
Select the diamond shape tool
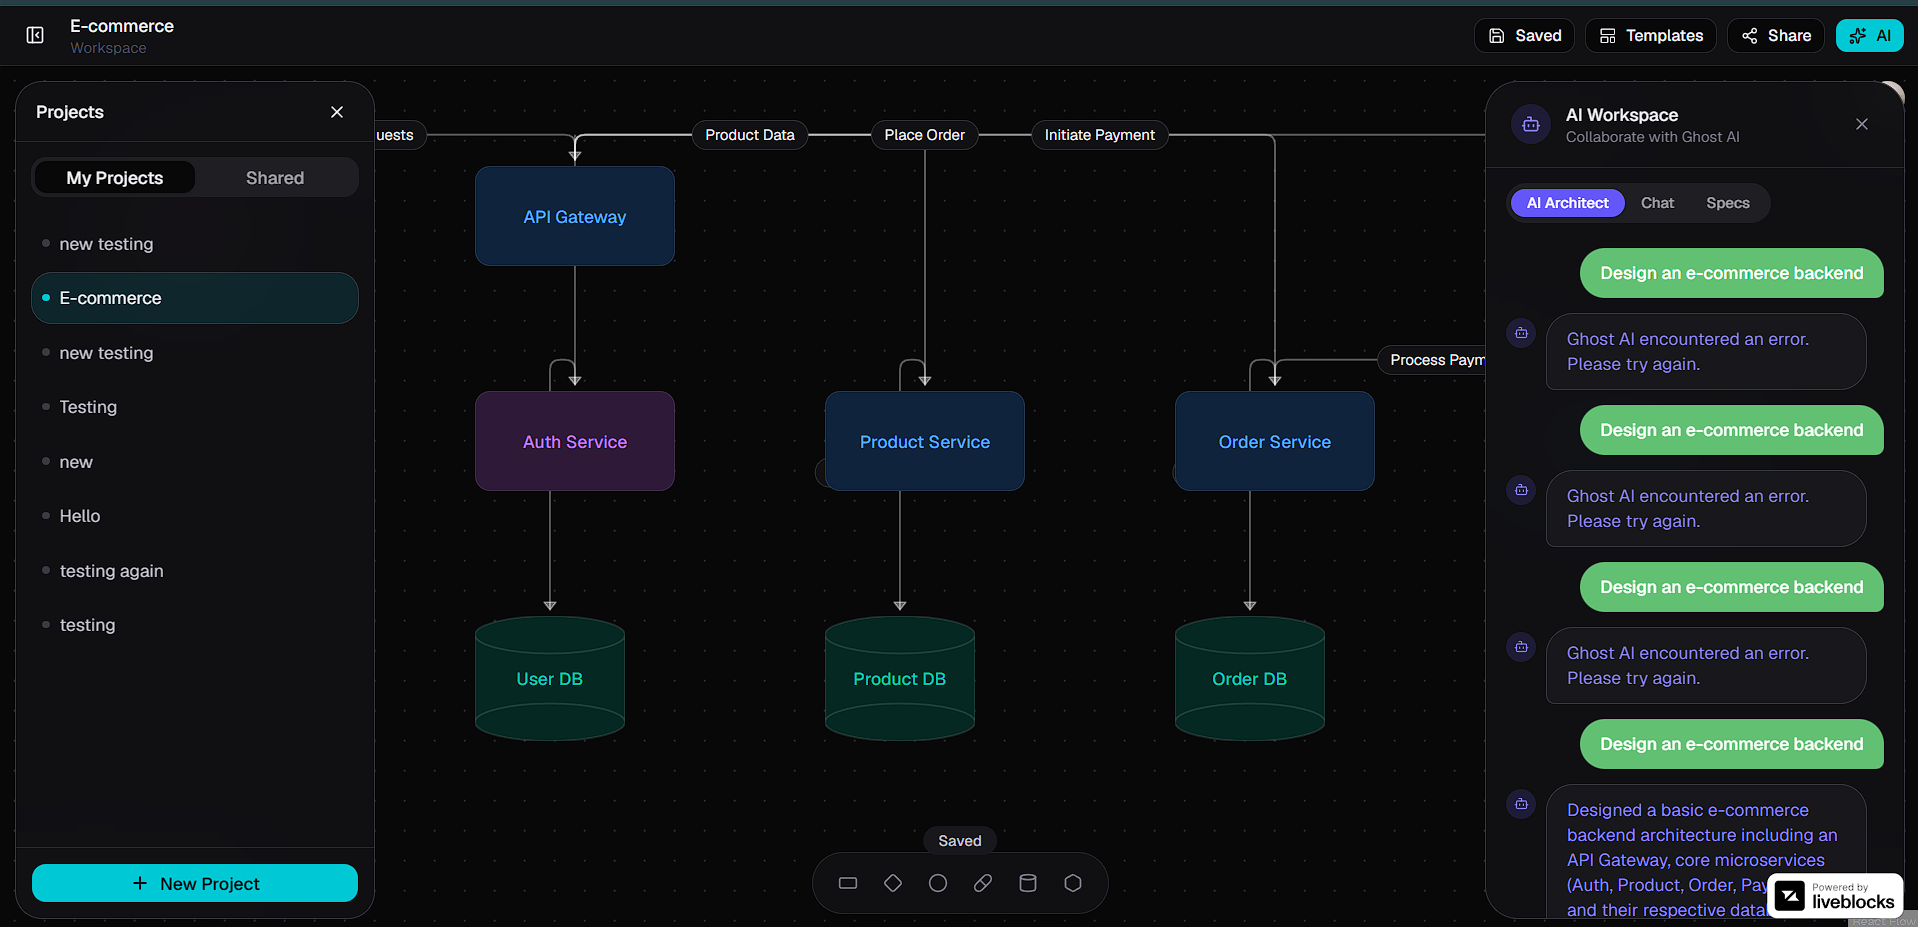(x=893, y=883)
